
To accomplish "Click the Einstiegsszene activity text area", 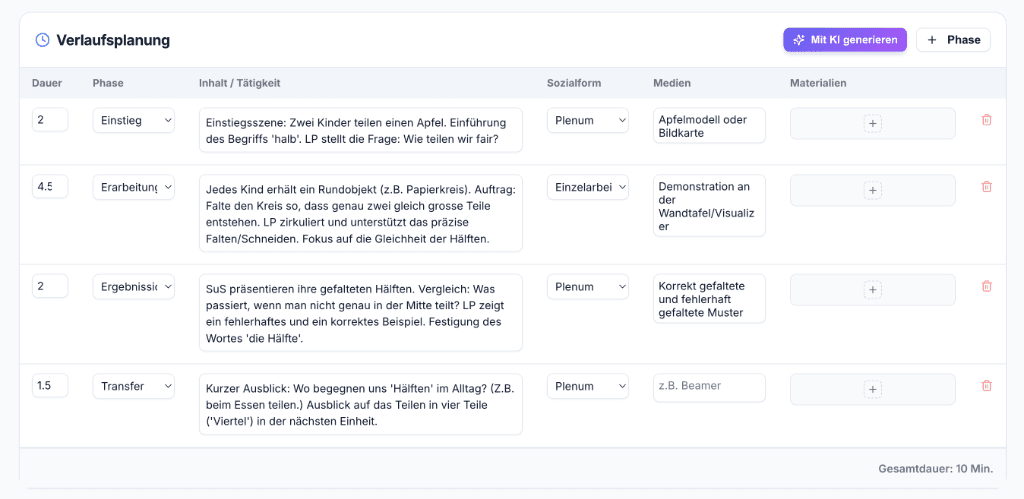I will [360, 130].
